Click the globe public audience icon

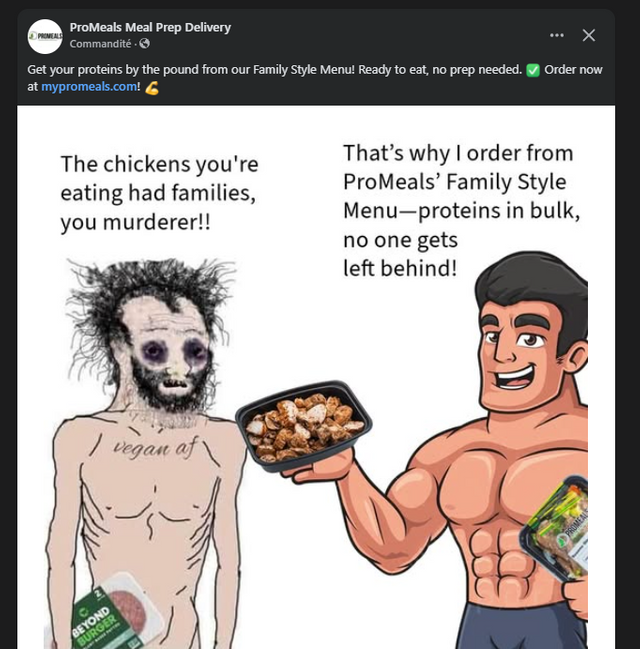(x=144, y=43)
